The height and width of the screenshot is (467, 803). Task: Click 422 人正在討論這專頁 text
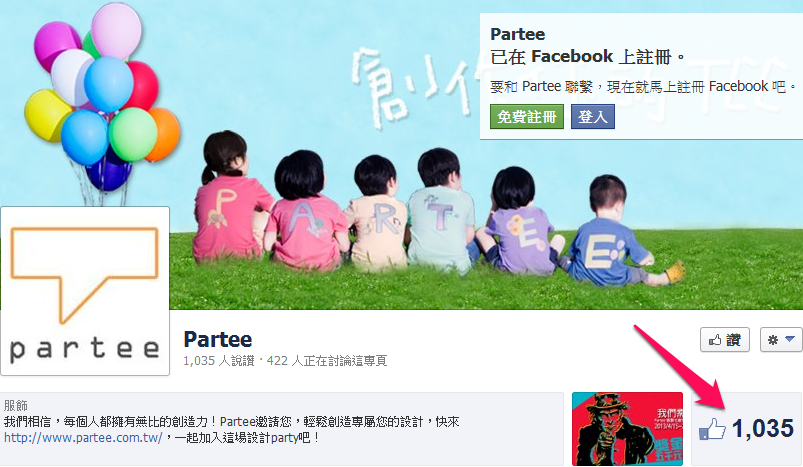pos(327,361)
